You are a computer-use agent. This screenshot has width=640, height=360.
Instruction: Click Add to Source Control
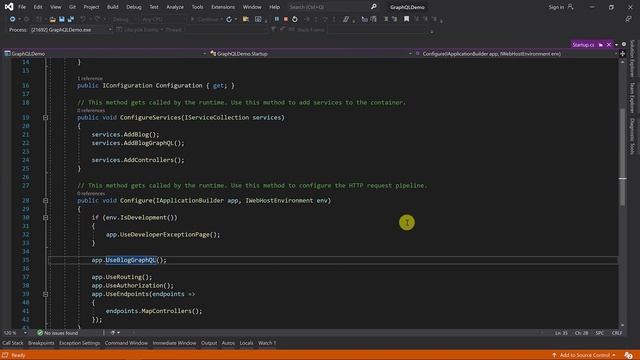point(584,355)
